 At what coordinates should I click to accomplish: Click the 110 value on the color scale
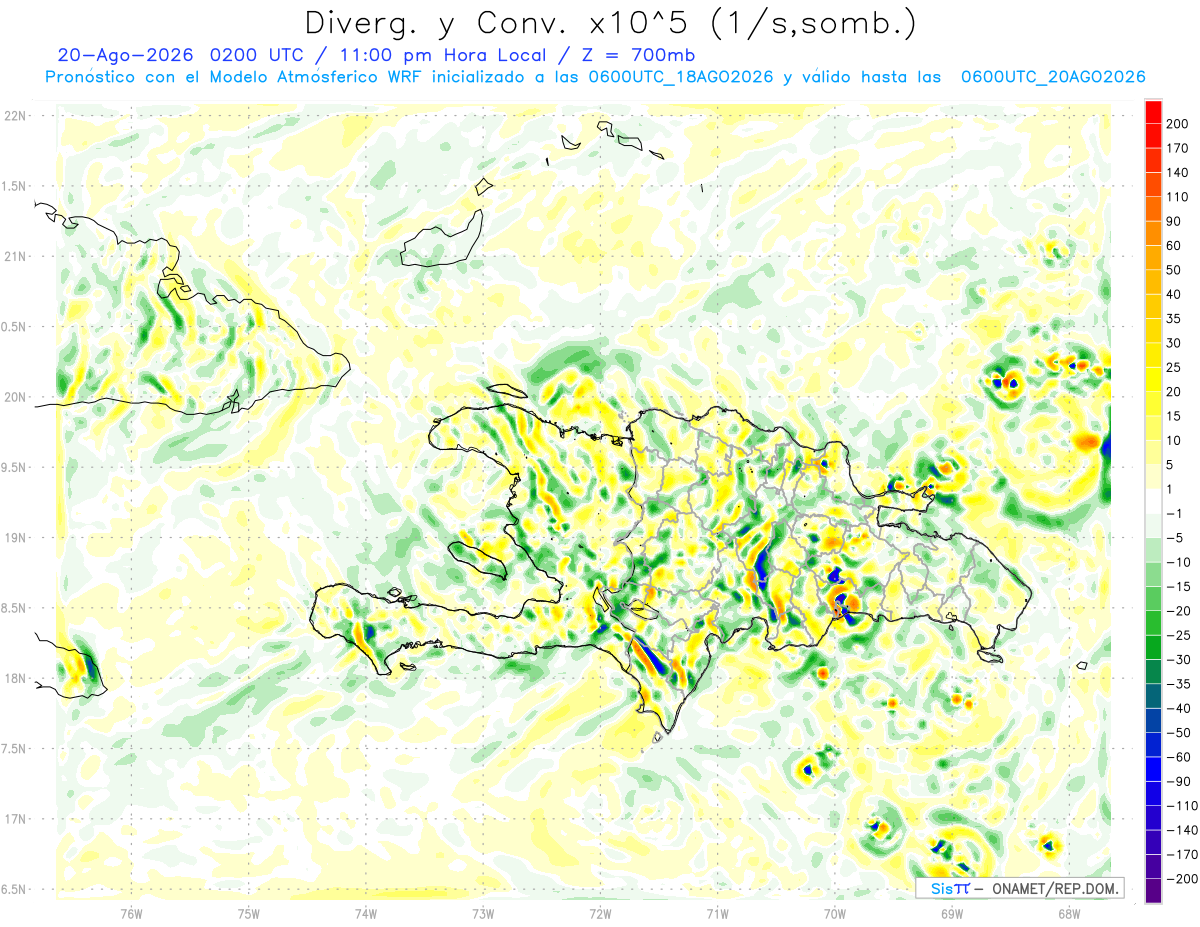pos(1177,197)
